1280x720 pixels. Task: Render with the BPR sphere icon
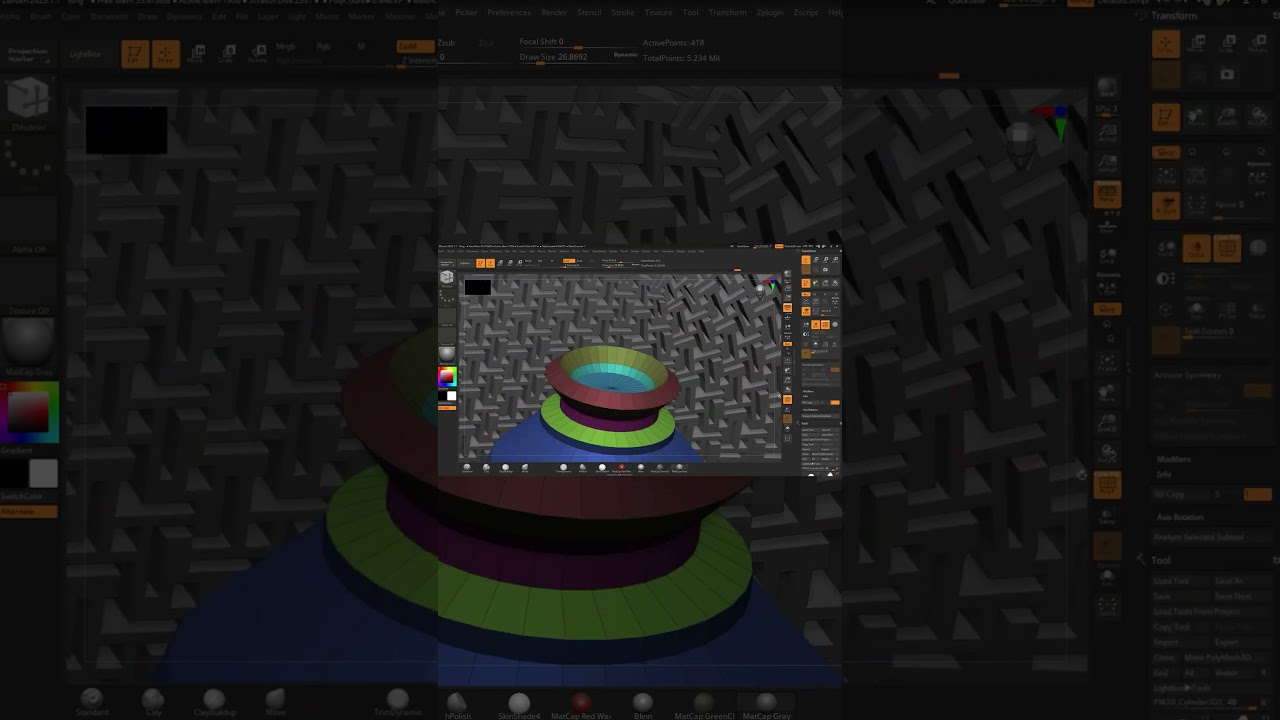pos(1107,88)
